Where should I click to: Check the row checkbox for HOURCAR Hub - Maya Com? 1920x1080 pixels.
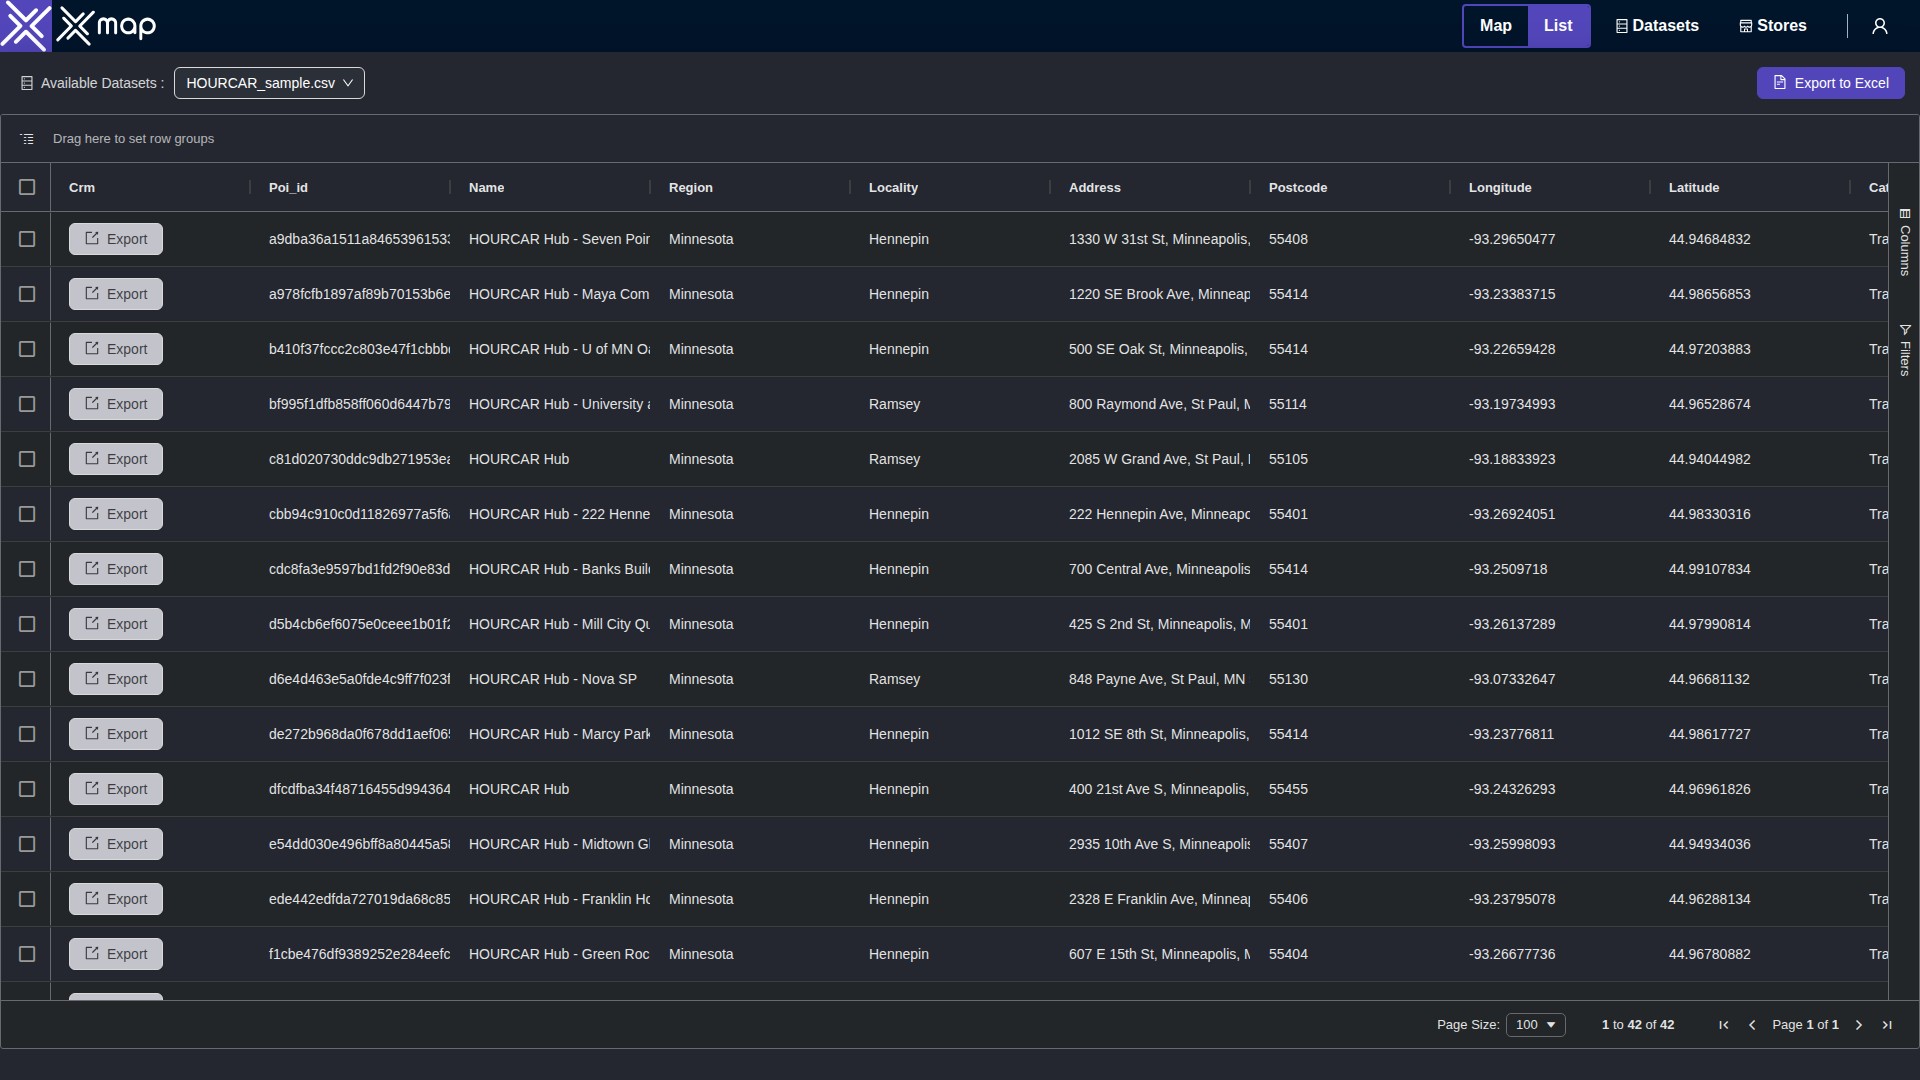tap(27, 294)
